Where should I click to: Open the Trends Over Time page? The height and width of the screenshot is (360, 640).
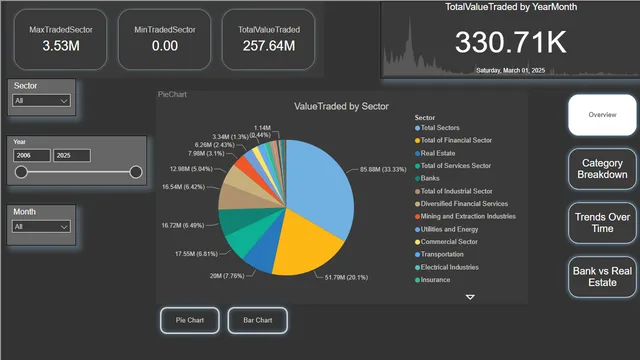[602, 223]
